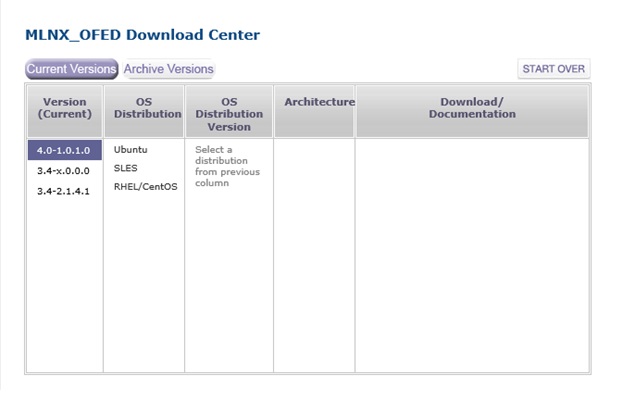Click the OS Distribution column header
The image size is (623, 400).
pos(144,111)
